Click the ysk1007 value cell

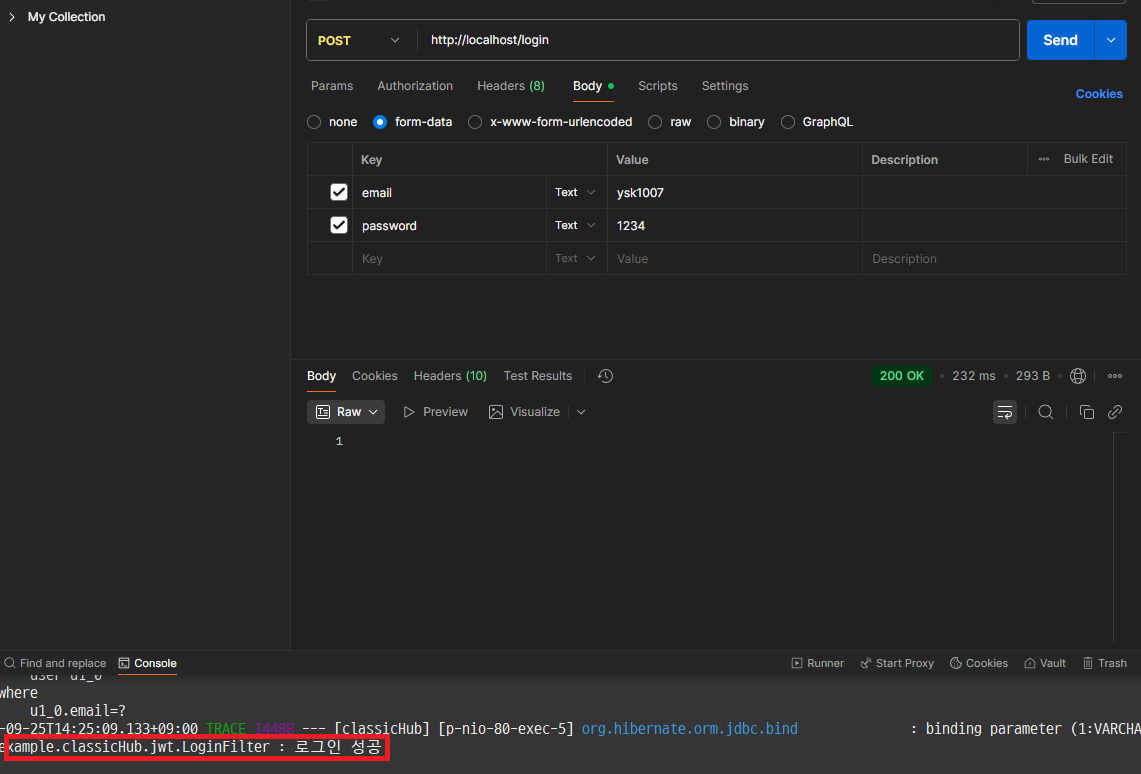pyautogui.click(x=734, y=192)
